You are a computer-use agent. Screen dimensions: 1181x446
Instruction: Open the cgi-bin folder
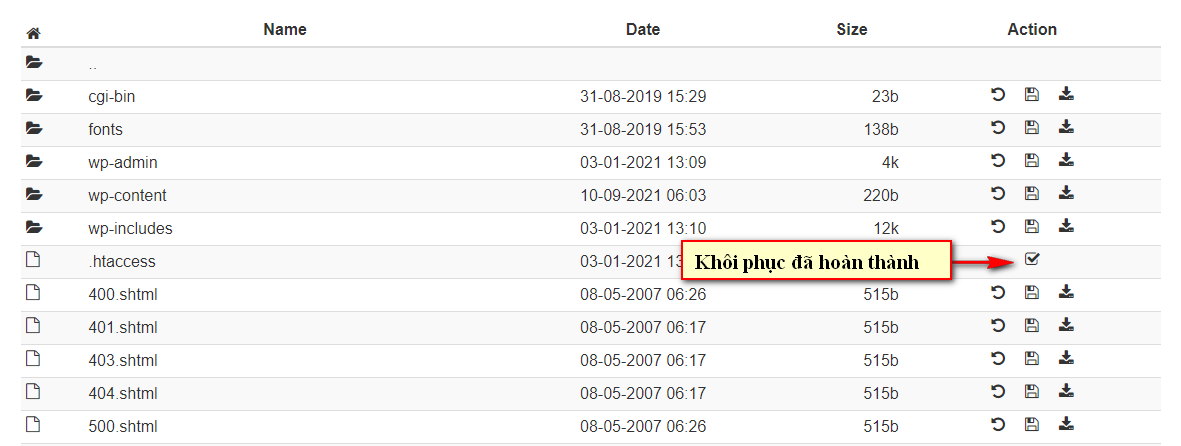(111, 96)
